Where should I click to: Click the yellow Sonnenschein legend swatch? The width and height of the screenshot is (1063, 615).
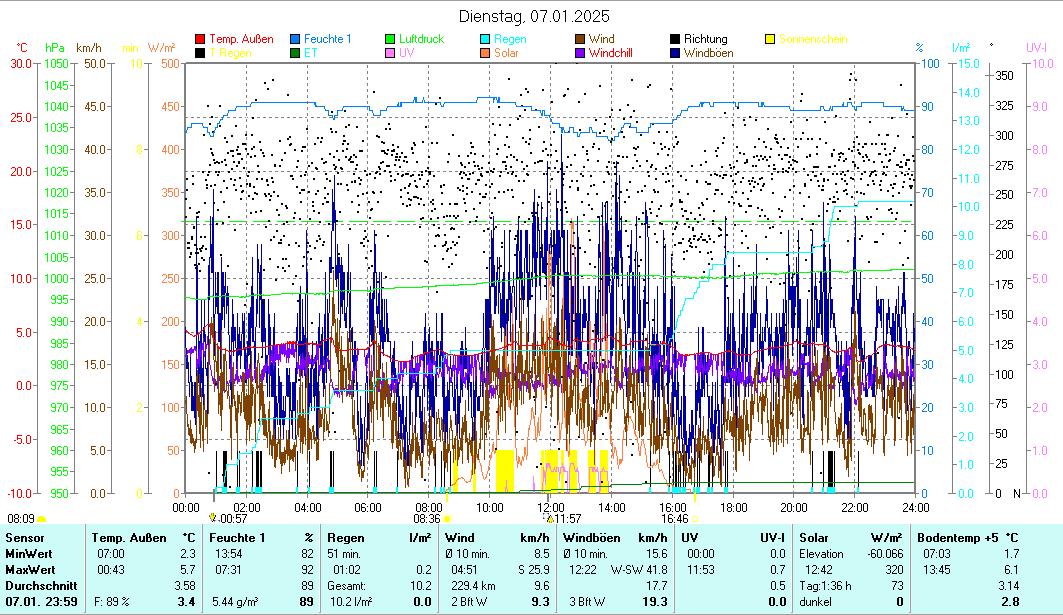[x=770, y=40]
